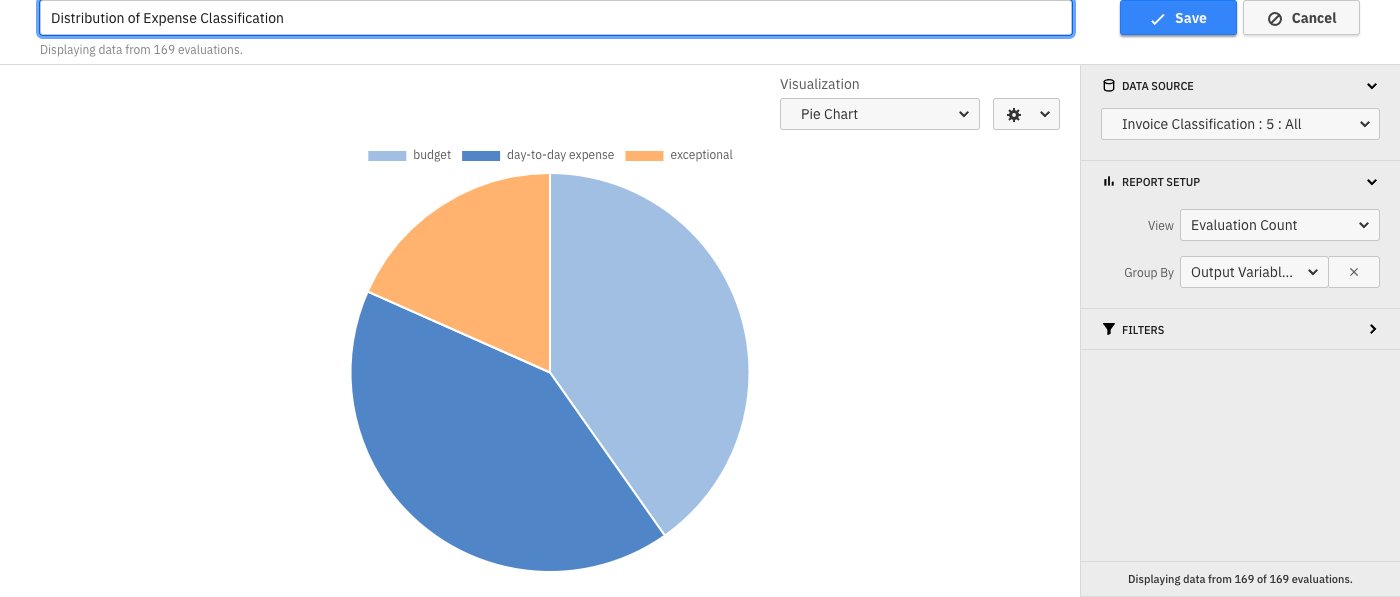This screenshot has height=597, width=1400.
Task: Collapse the REPORT SETUP section
Action: pos(1371,182)
